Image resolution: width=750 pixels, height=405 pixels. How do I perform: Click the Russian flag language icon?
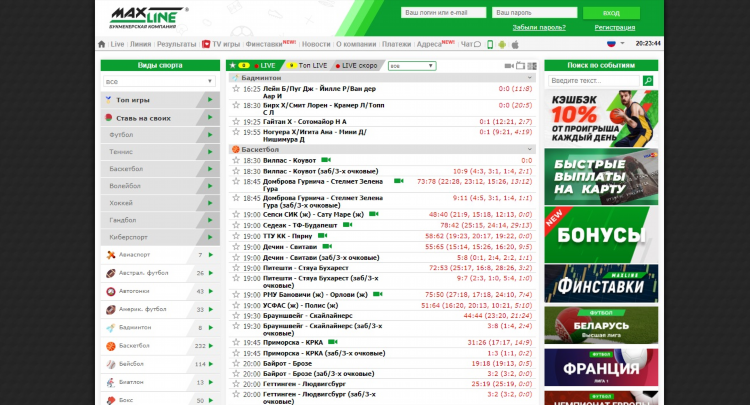(x=611, y=44)
